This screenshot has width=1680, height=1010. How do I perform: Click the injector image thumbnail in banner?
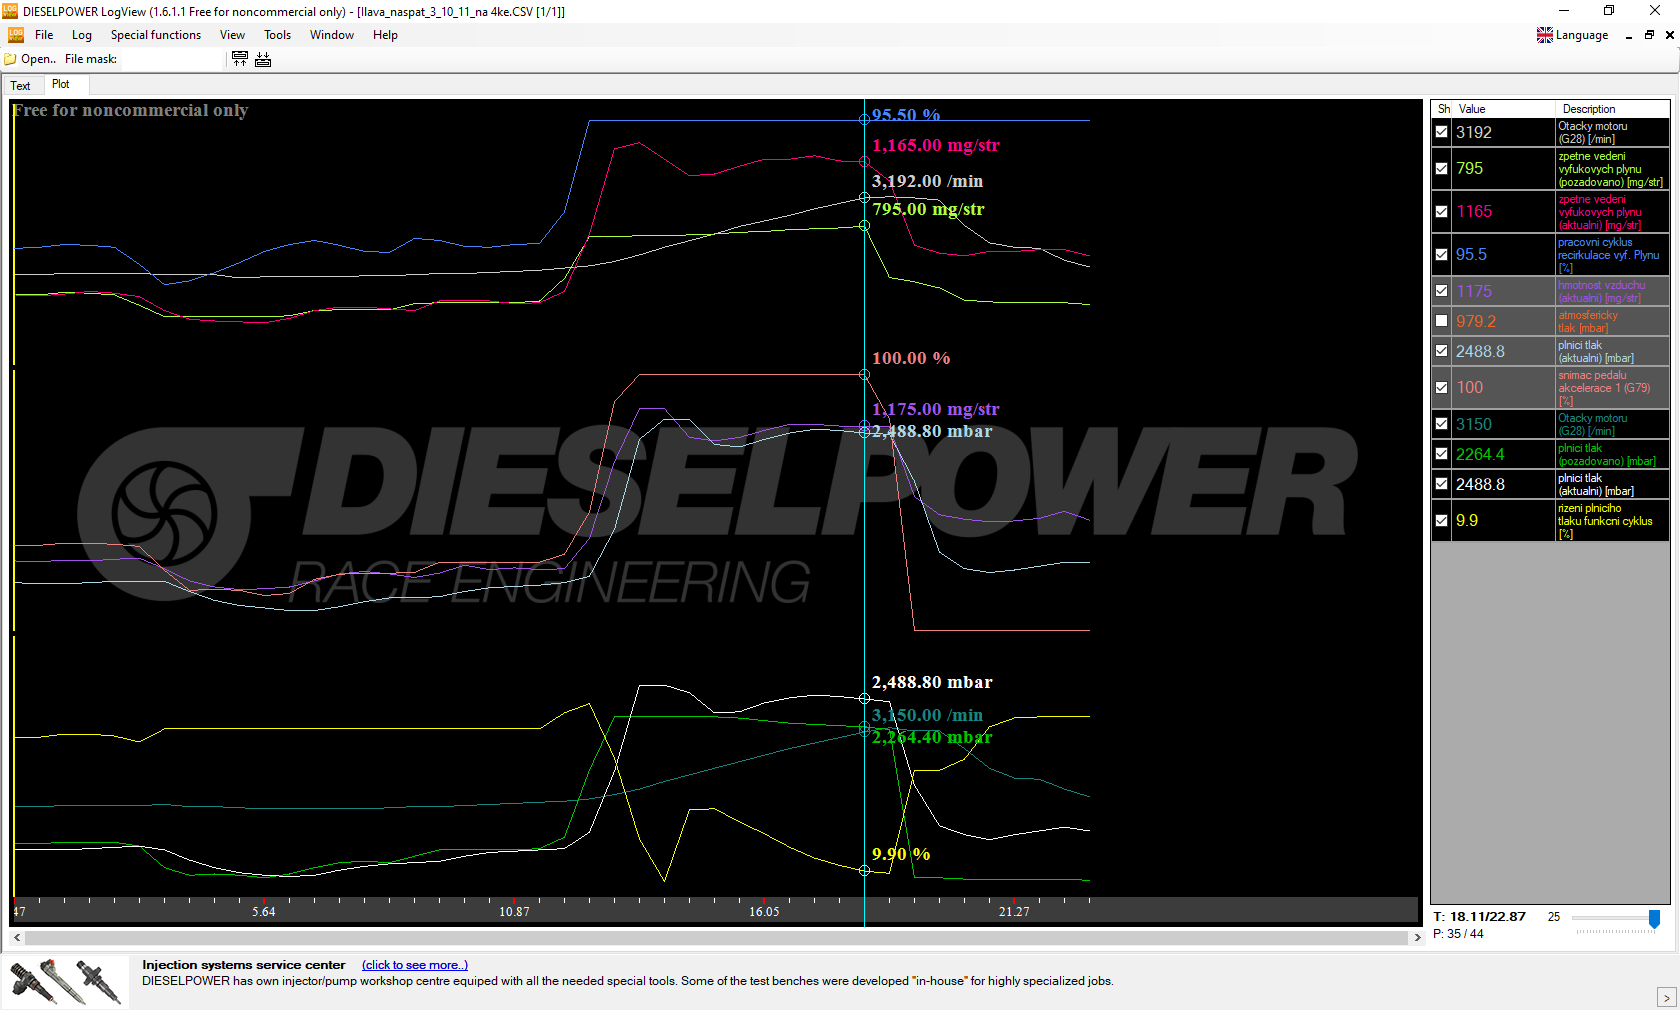click(x=66, y=981)
